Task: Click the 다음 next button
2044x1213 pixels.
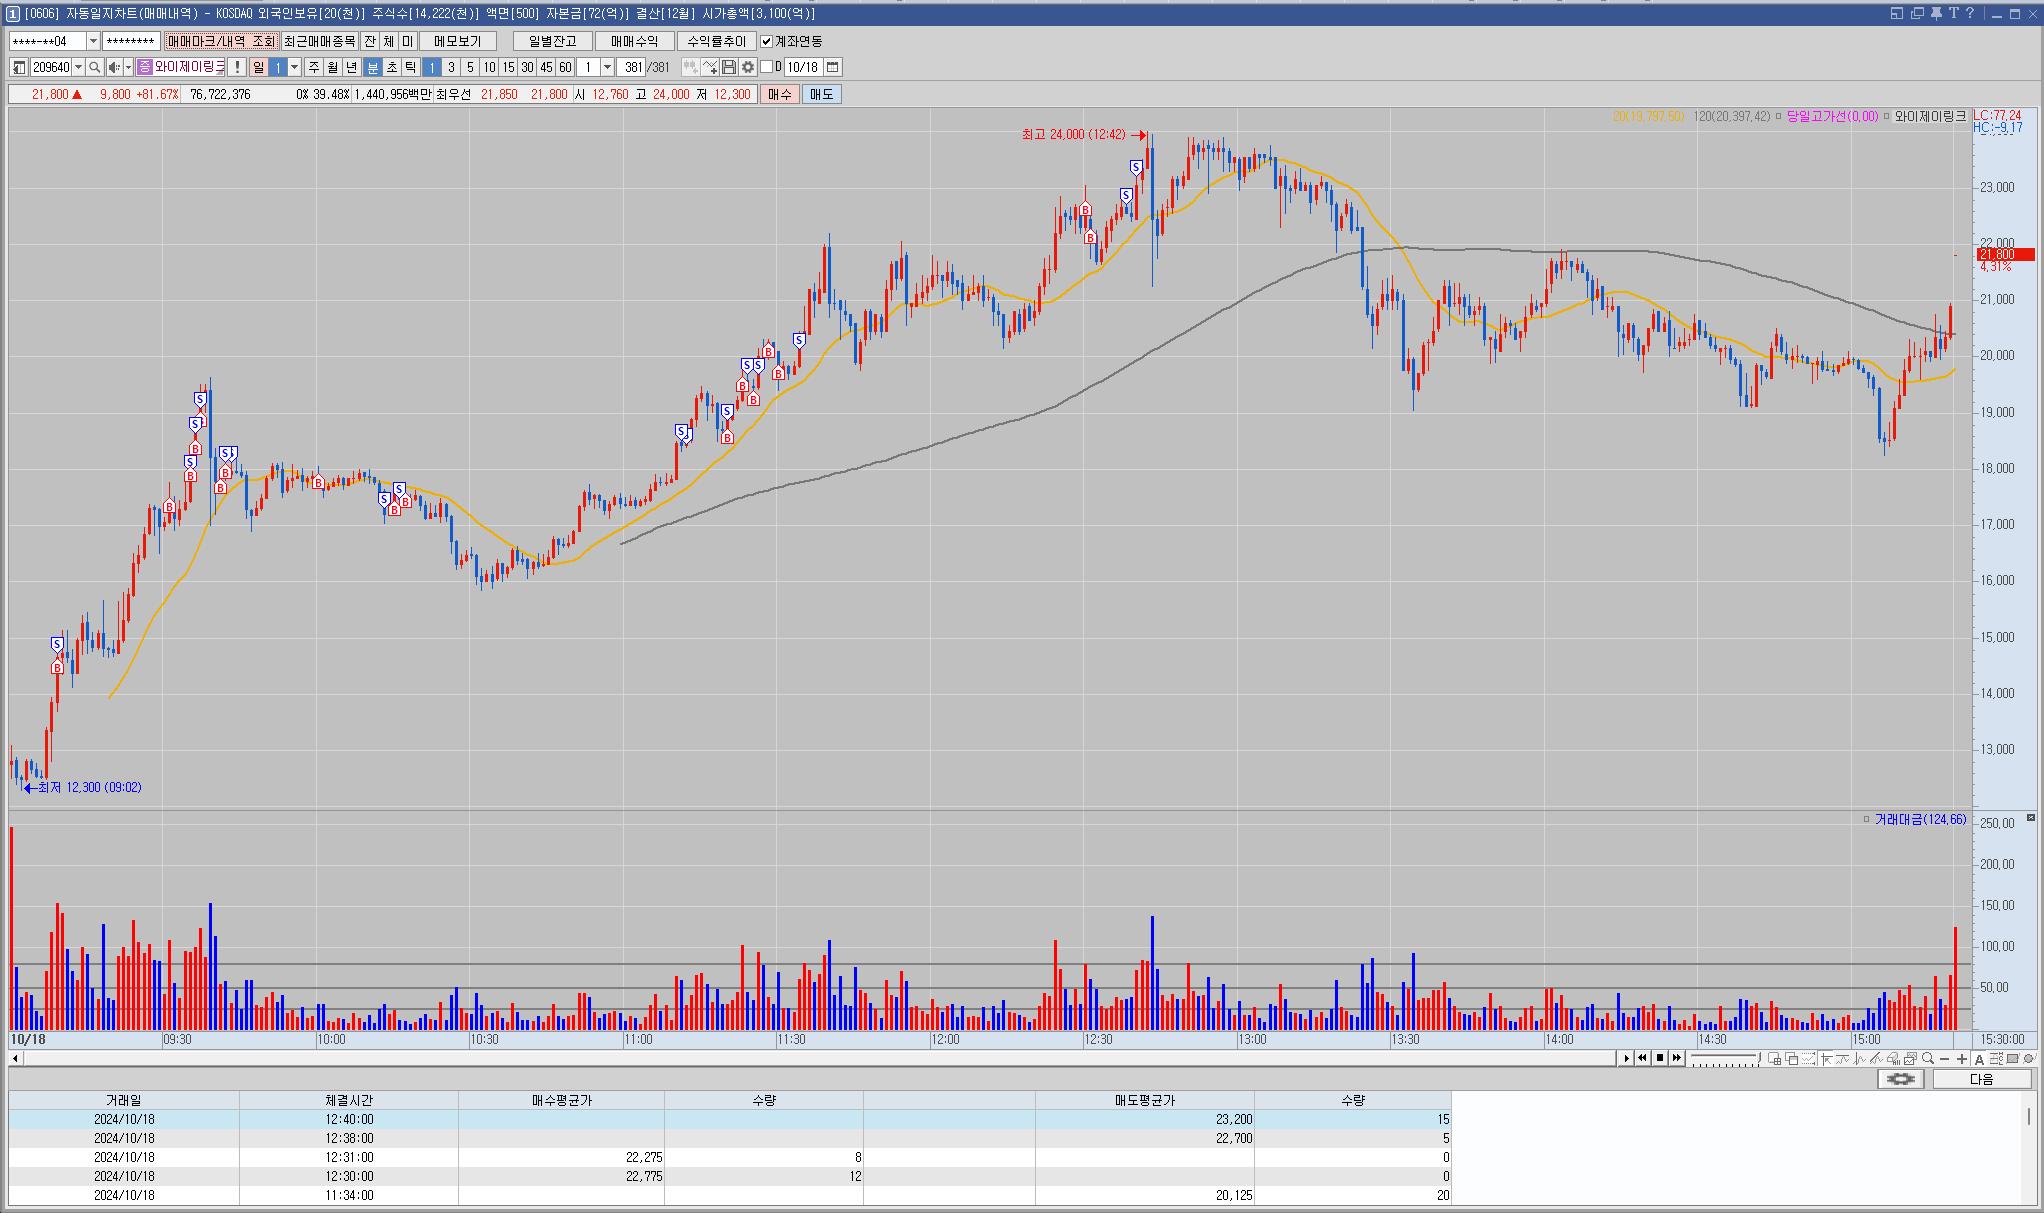Action: (1981, 1079)
